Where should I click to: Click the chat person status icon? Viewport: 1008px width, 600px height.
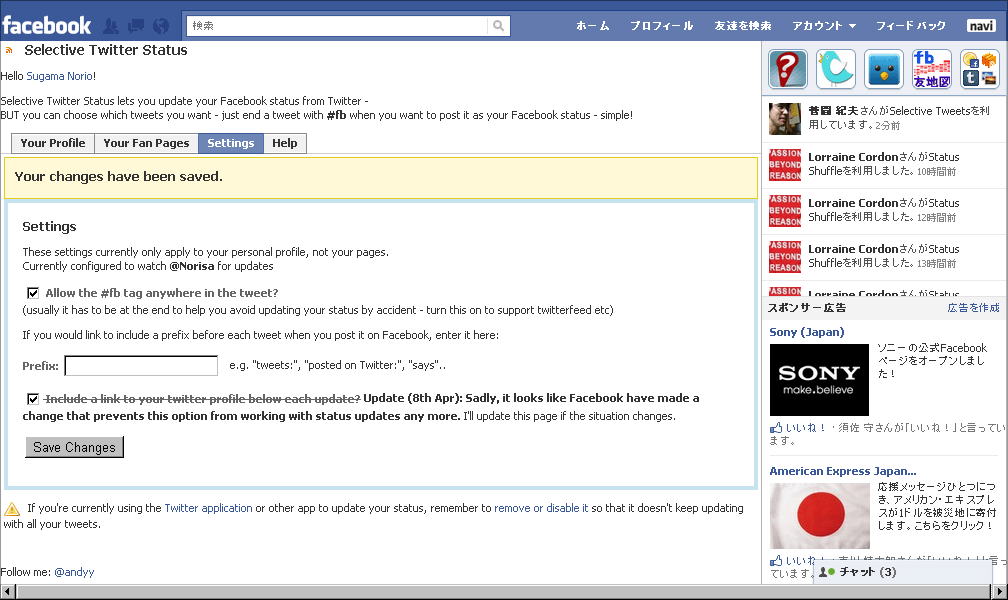(826, 572)
